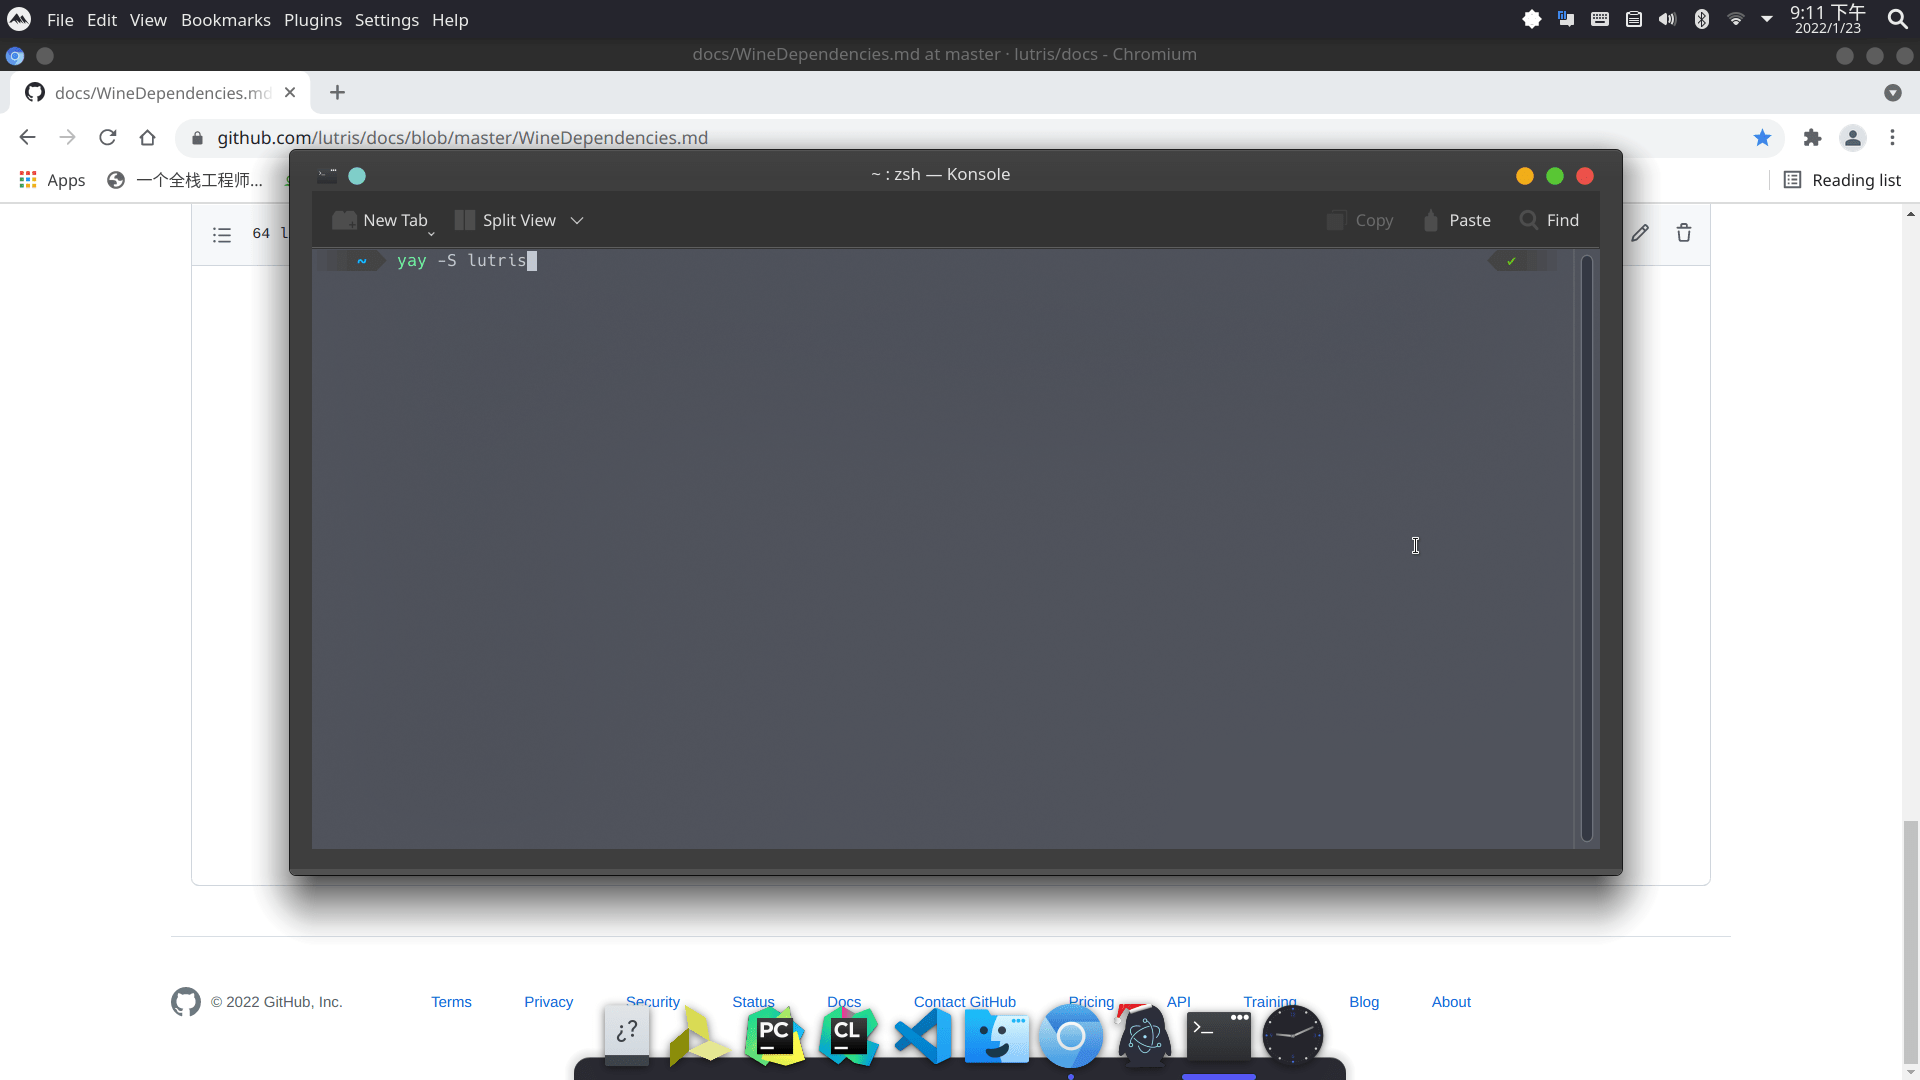Click the teal pin dot in Konsole title bar
The image size is (1920, 1080).
[x=357, y=176]
